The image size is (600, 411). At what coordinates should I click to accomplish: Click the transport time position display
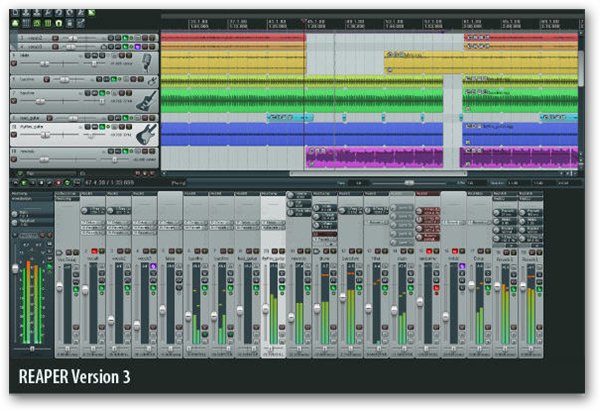tap(109, 183)
